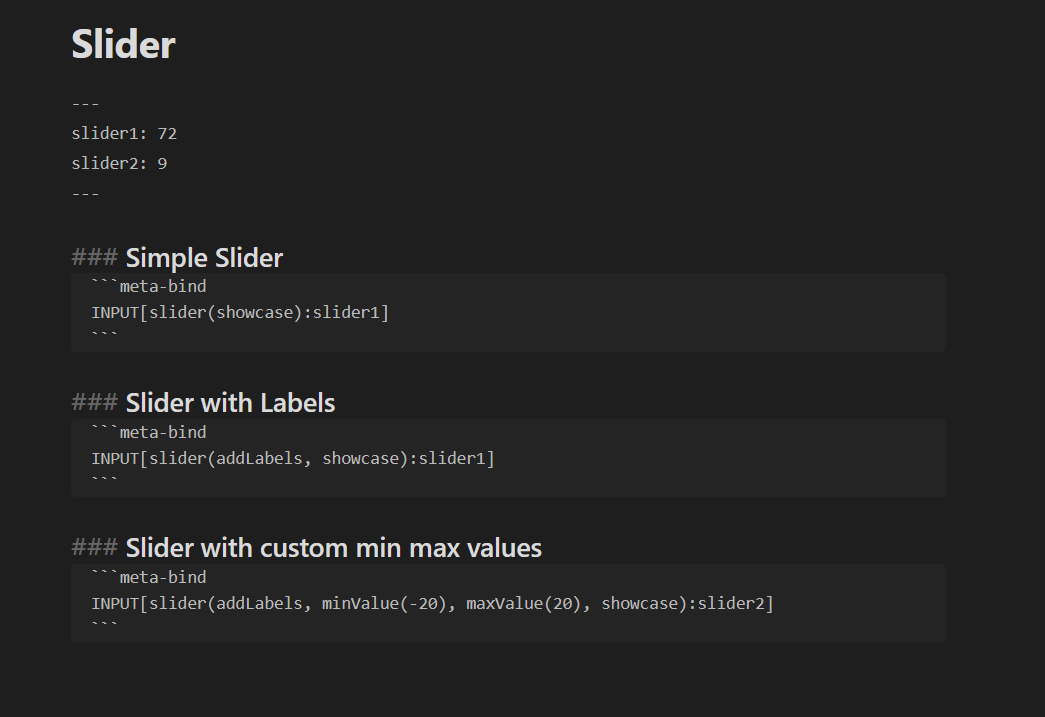Click meta-bind fence line in custom min max block
Image resolution: width=1045 pixels, height=717 pixels.
(149, 577)
